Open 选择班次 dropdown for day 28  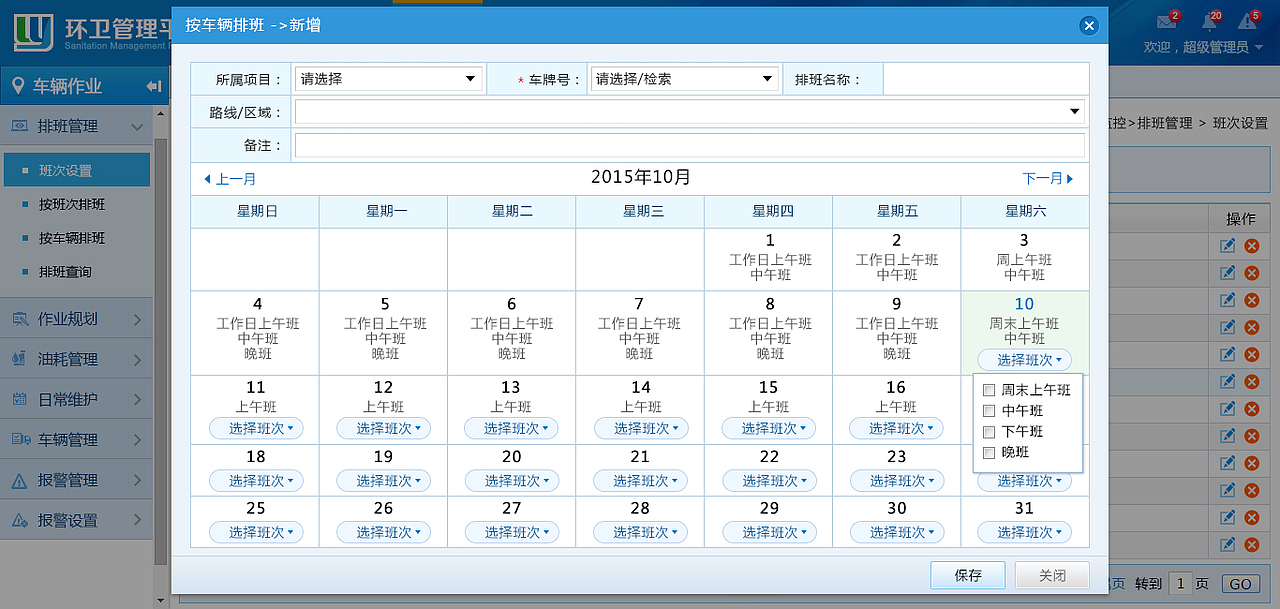pos(641,533)
